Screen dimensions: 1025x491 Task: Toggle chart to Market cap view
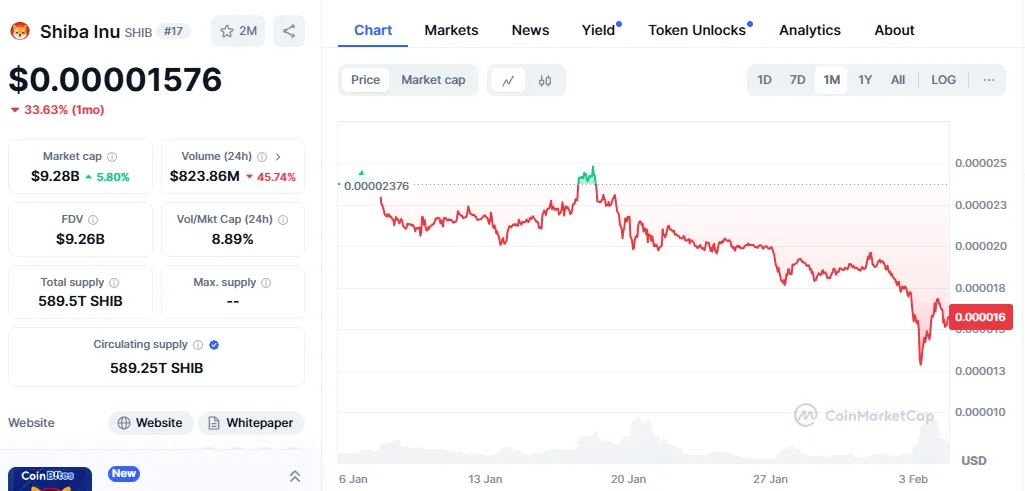click(433, 80)
